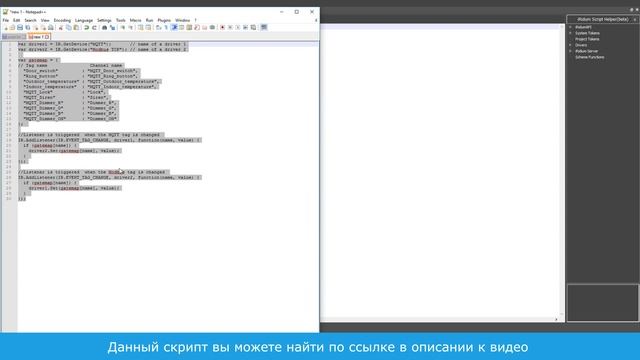Toggle synchronized vertical scrolling icon
Viewport: 640px width, 360px height.
point(140,27)
